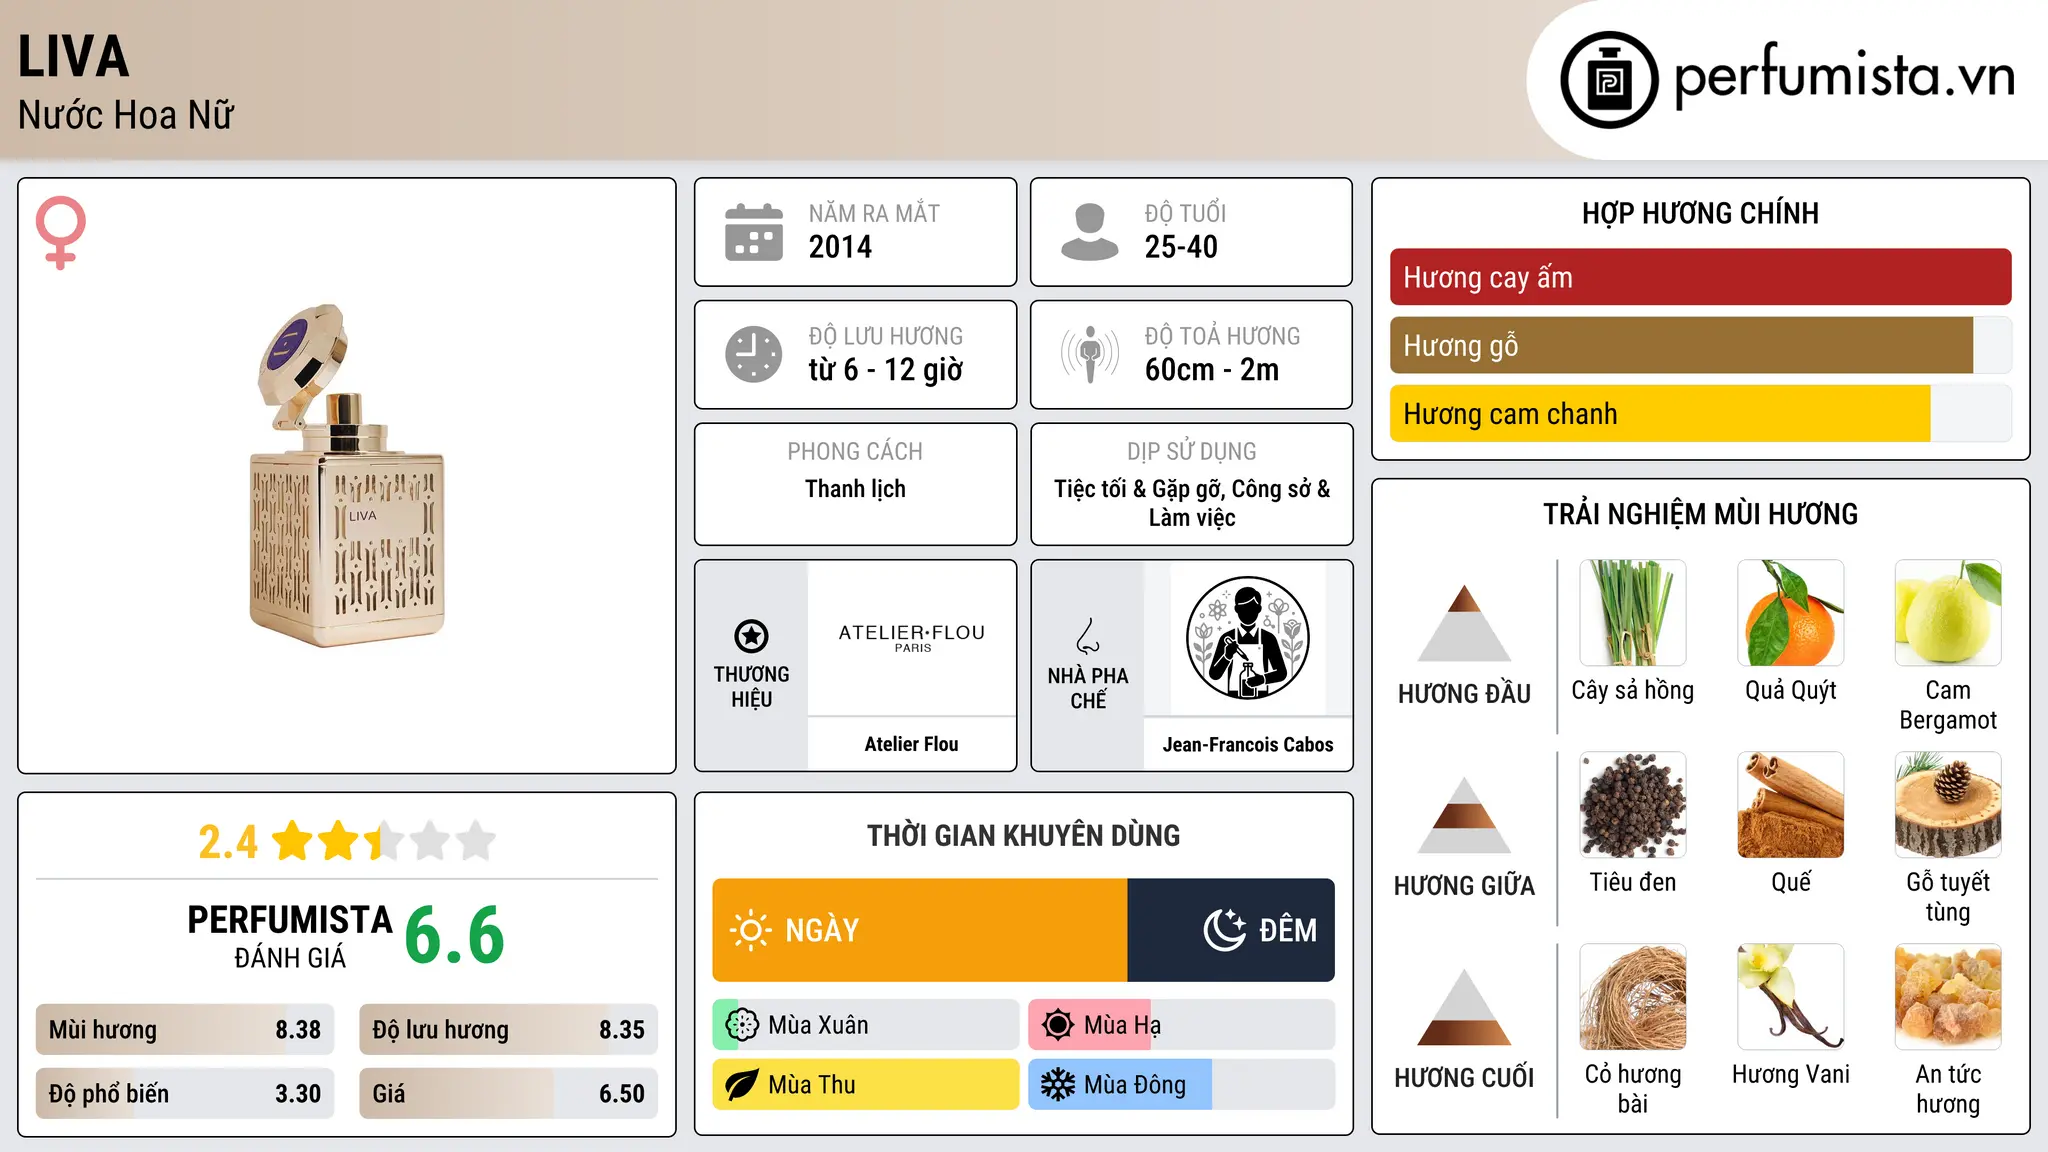Click the Nước Hoa Nữ subtitle

coord(126,115)
